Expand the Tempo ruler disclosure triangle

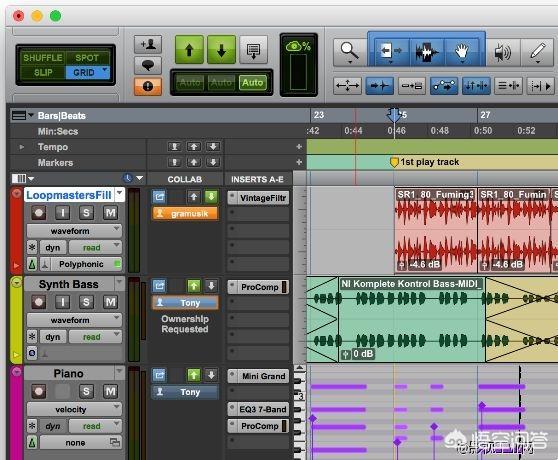click(22, 147)
